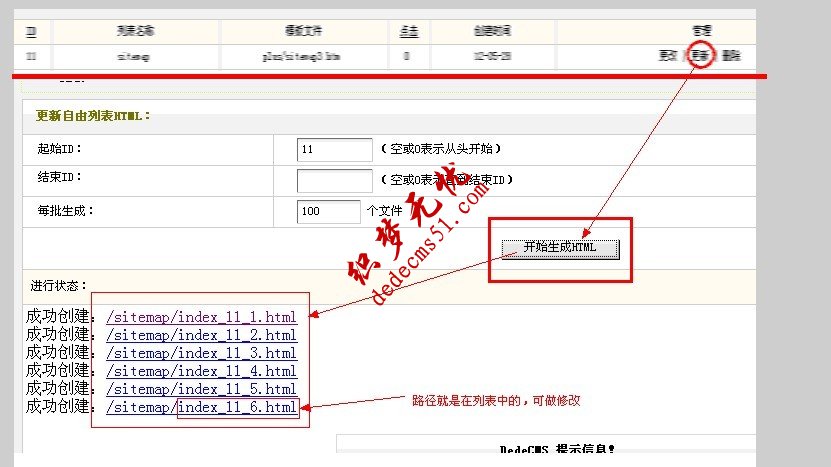The image size is (831, 467).
Task: Click the 每批生成 field showing 100
Action: (x=328, y=212)
